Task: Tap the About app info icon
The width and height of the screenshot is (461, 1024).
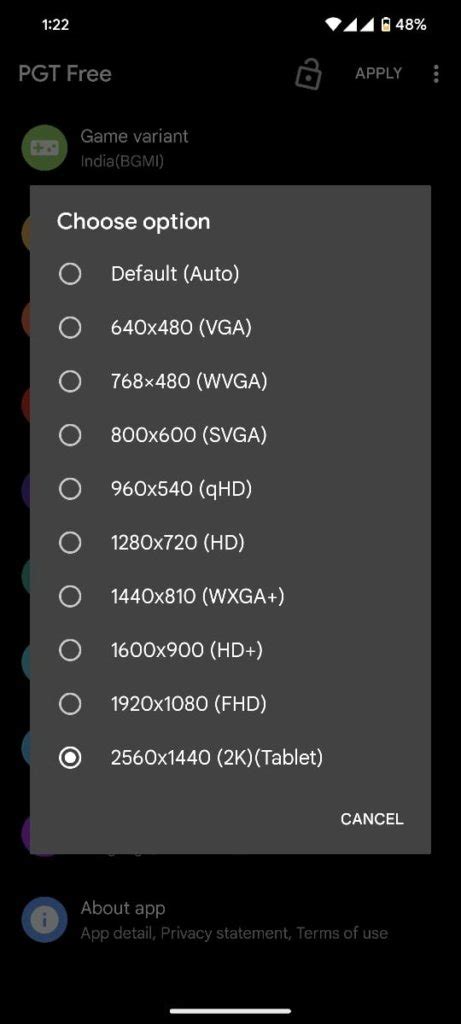Action: (x=44, y=920)
